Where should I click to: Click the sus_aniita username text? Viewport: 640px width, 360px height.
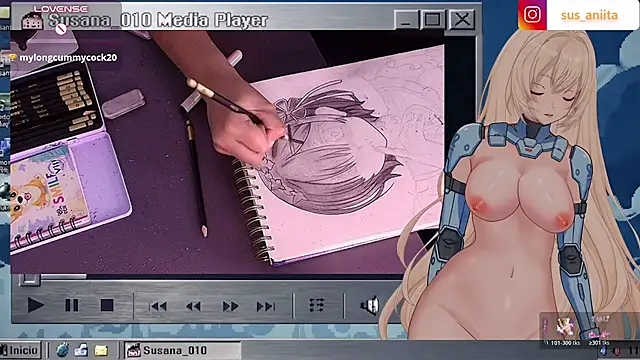pyautogui.click(x=589, y=15)
